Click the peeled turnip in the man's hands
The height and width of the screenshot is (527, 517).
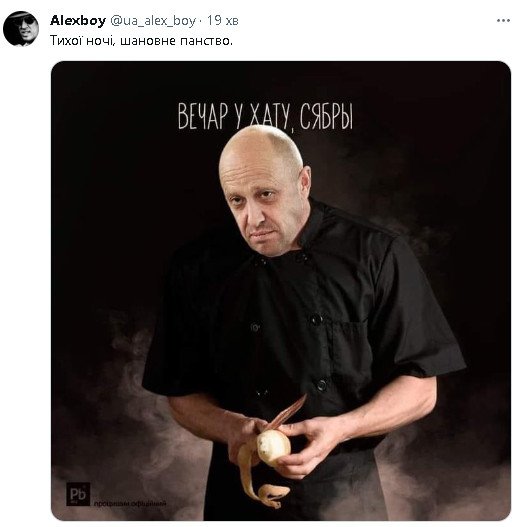point(273,446)
